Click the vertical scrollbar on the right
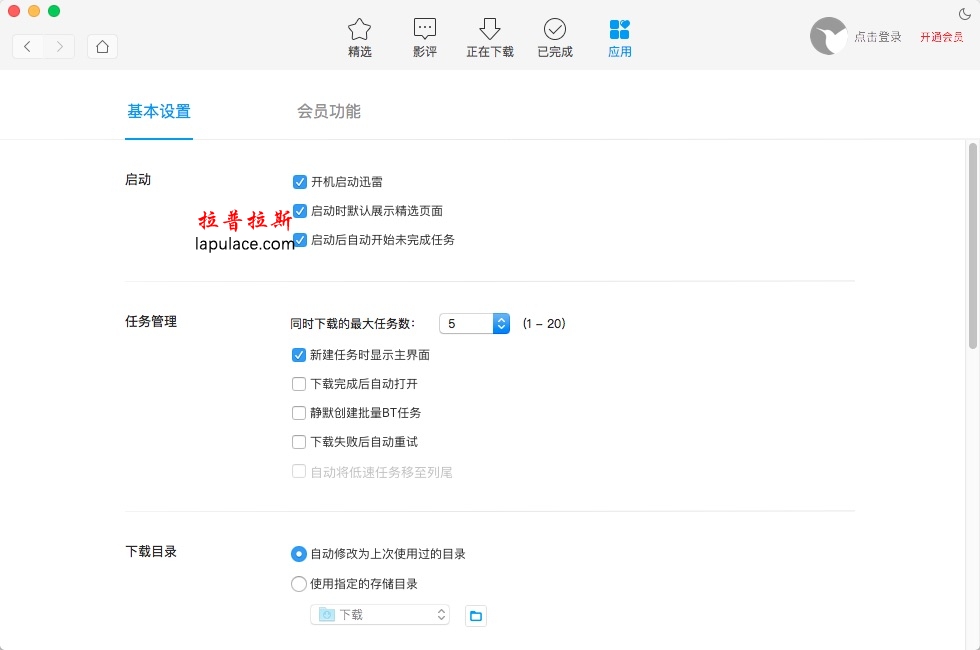 [x=972, y=245]
